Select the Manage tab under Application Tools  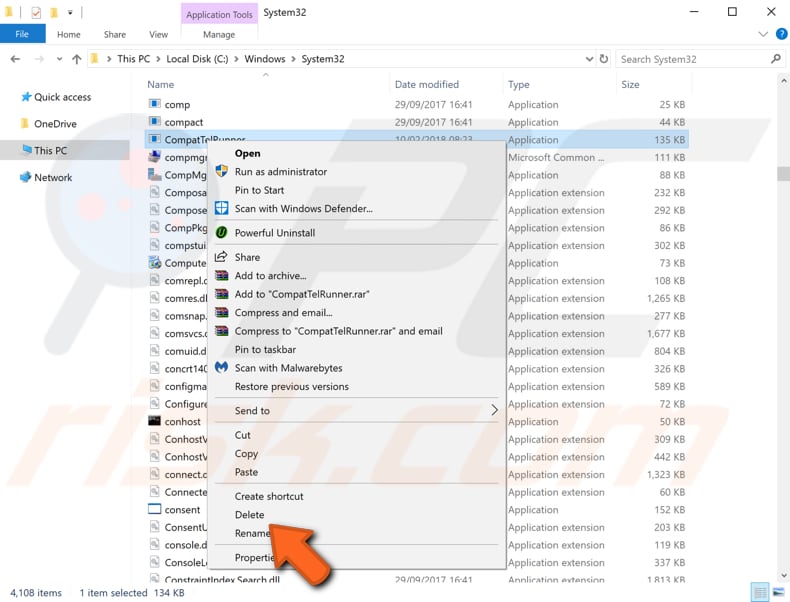[x=219, y=34]
